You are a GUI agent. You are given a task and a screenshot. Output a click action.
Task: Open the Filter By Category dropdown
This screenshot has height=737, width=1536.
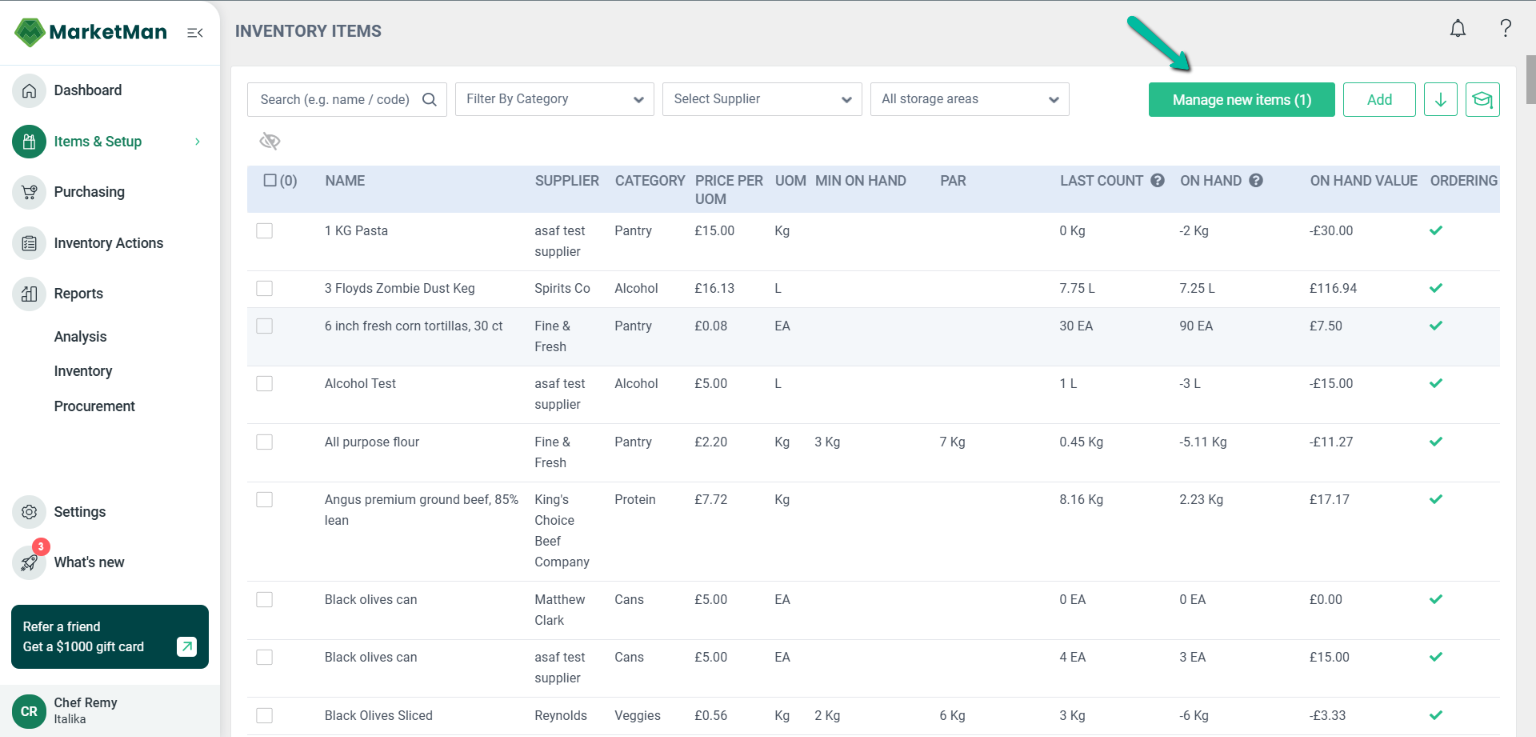[x=554, y=98]
